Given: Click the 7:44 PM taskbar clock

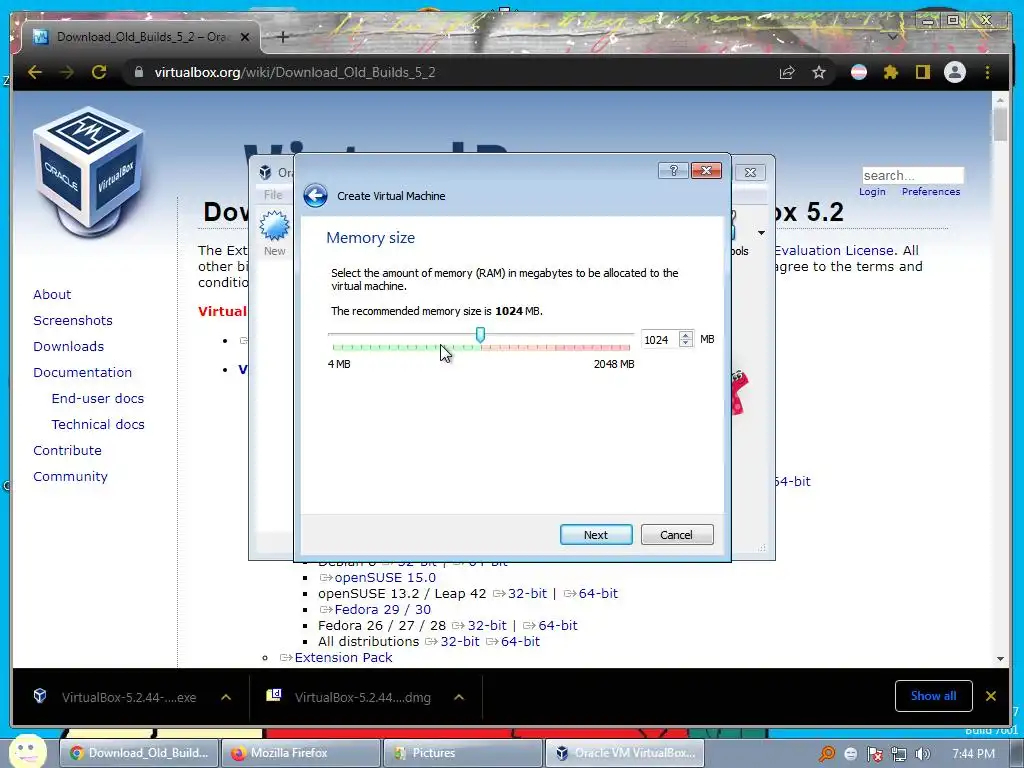Looking at the screenshot, I should [973, 754].
